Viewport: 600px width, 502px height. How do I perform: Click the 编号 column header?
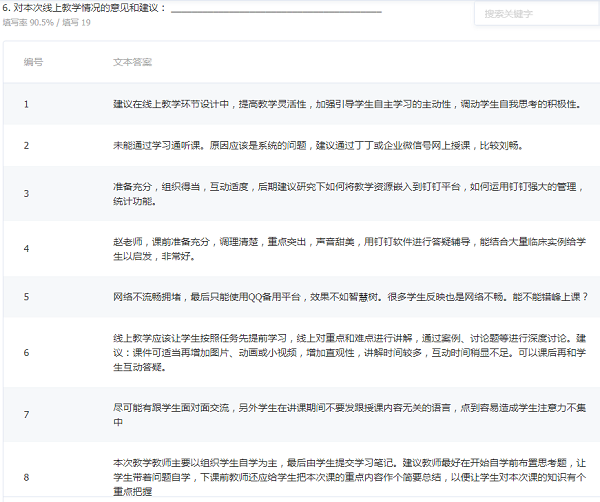(x=33, y=62)
